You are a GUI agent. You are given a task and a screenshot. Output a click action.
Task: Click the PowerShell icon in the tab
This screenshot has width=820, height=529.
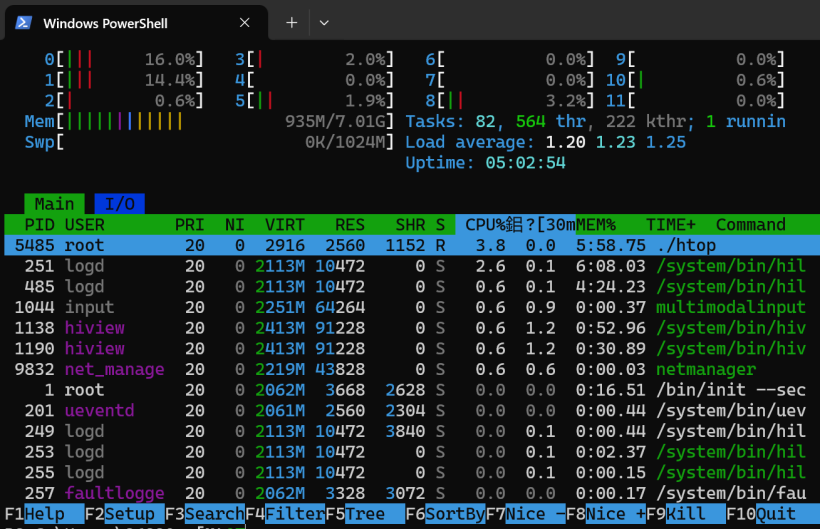click(23, 23)
